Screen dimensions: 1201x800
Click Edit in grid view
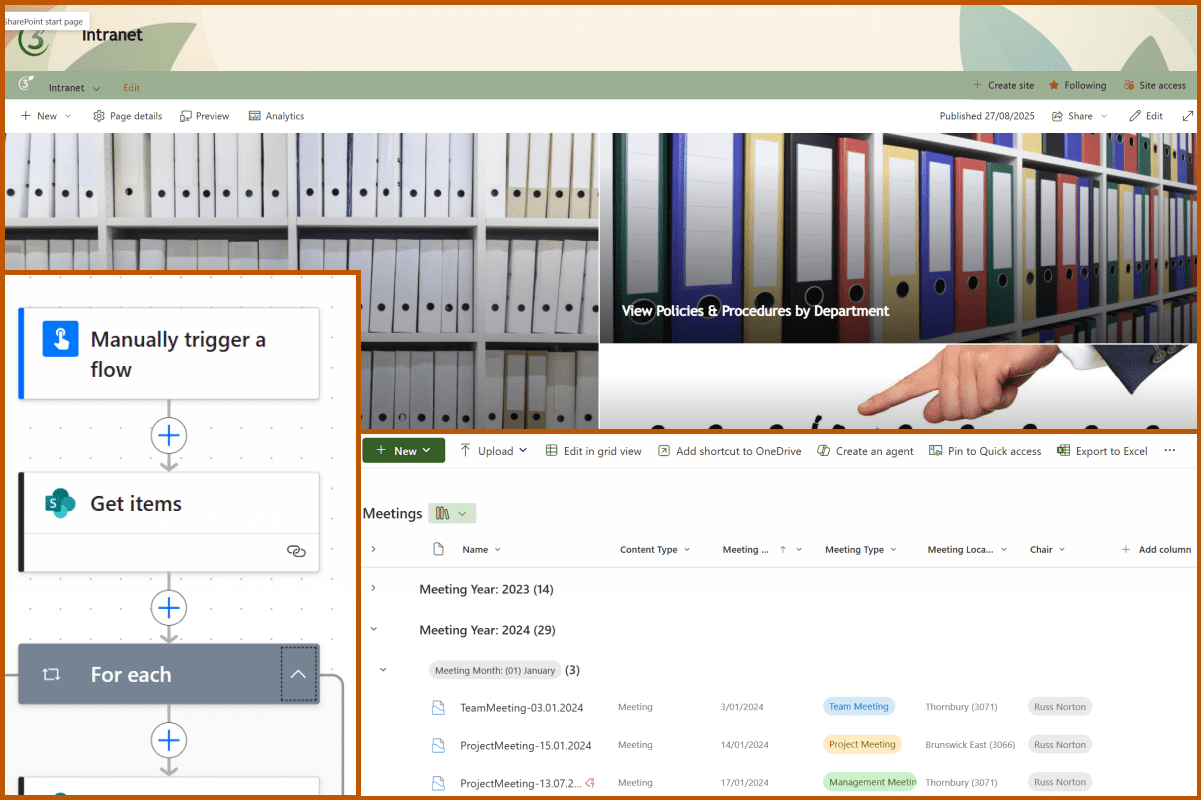click(x=593, y=451)
